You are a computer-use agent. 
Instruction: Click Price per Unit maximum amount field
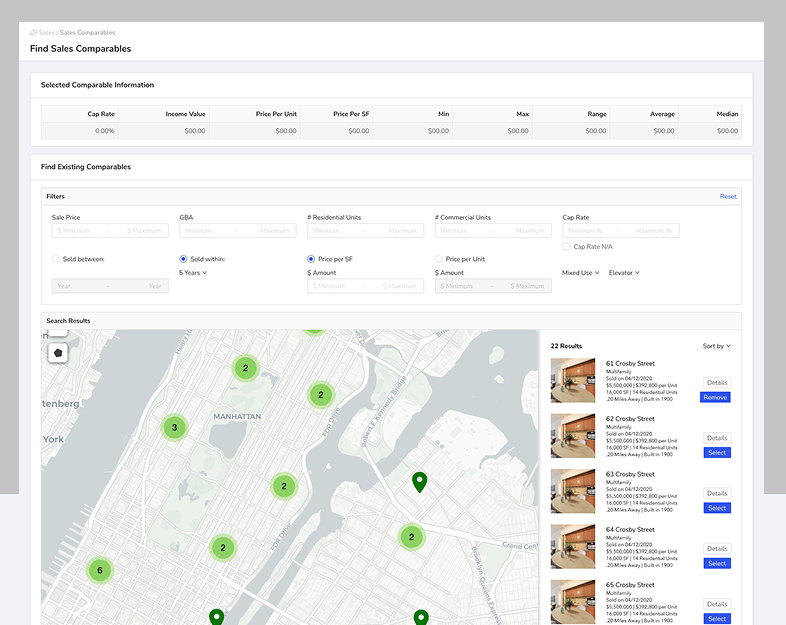[x=526, y=286]
